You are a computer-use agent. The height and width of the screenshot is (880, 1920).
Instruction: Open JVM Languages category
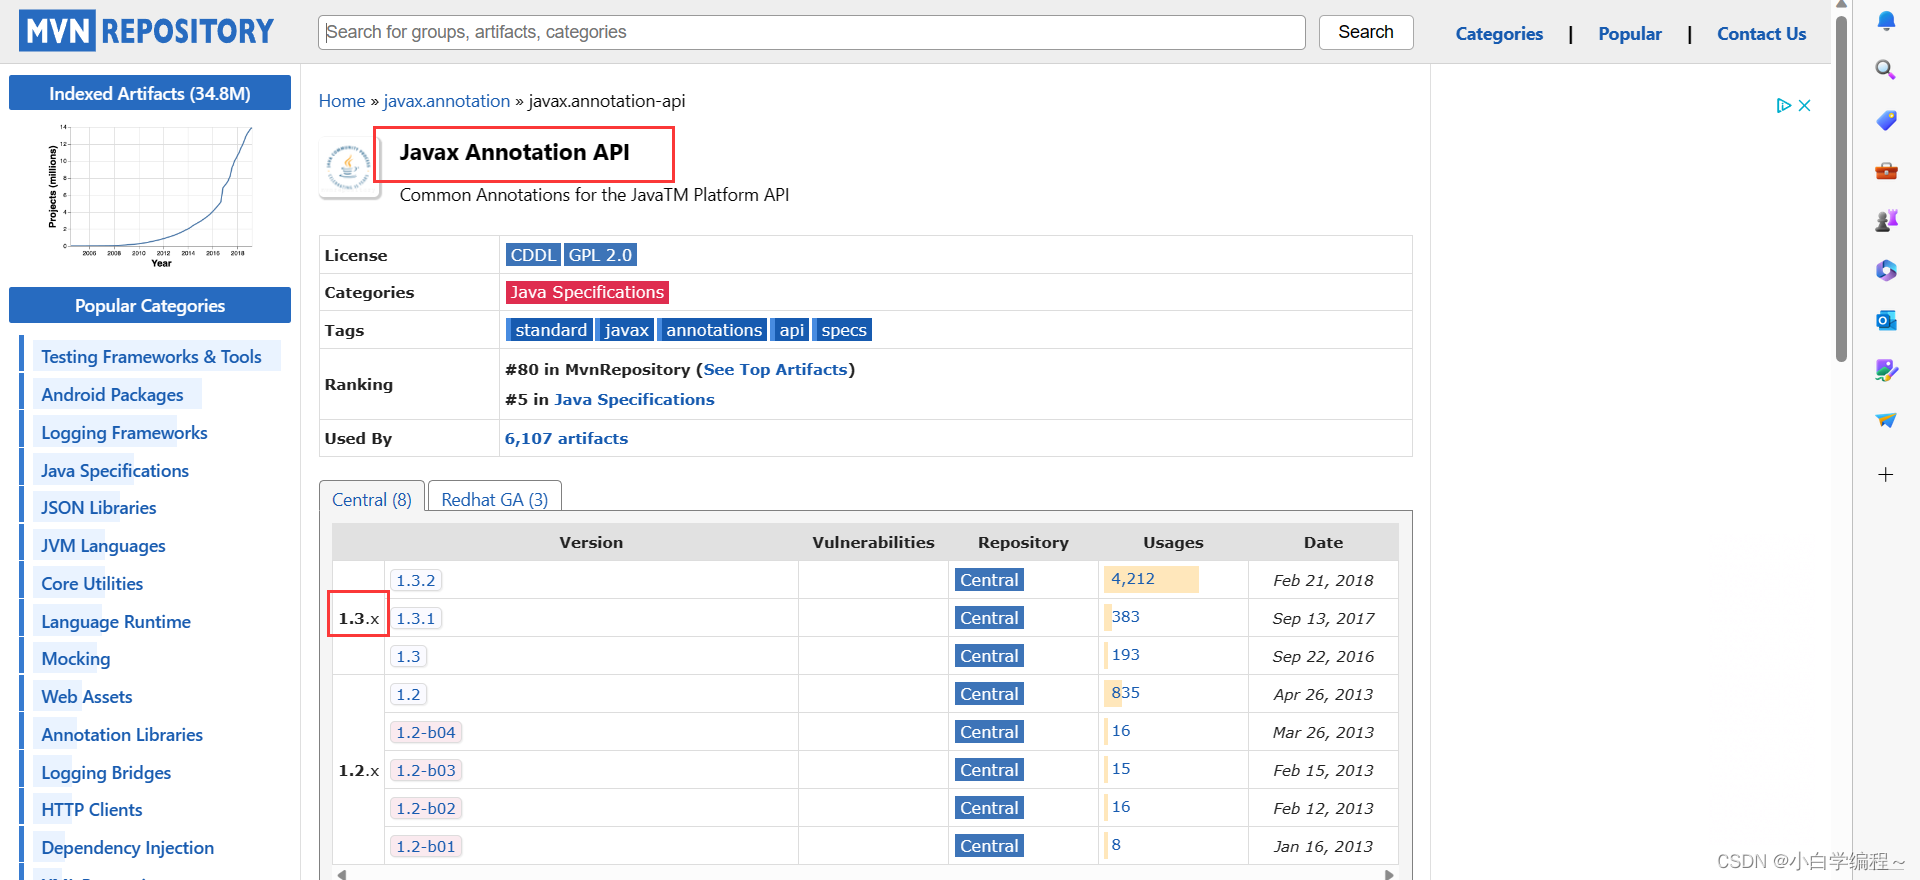(103, 546)
